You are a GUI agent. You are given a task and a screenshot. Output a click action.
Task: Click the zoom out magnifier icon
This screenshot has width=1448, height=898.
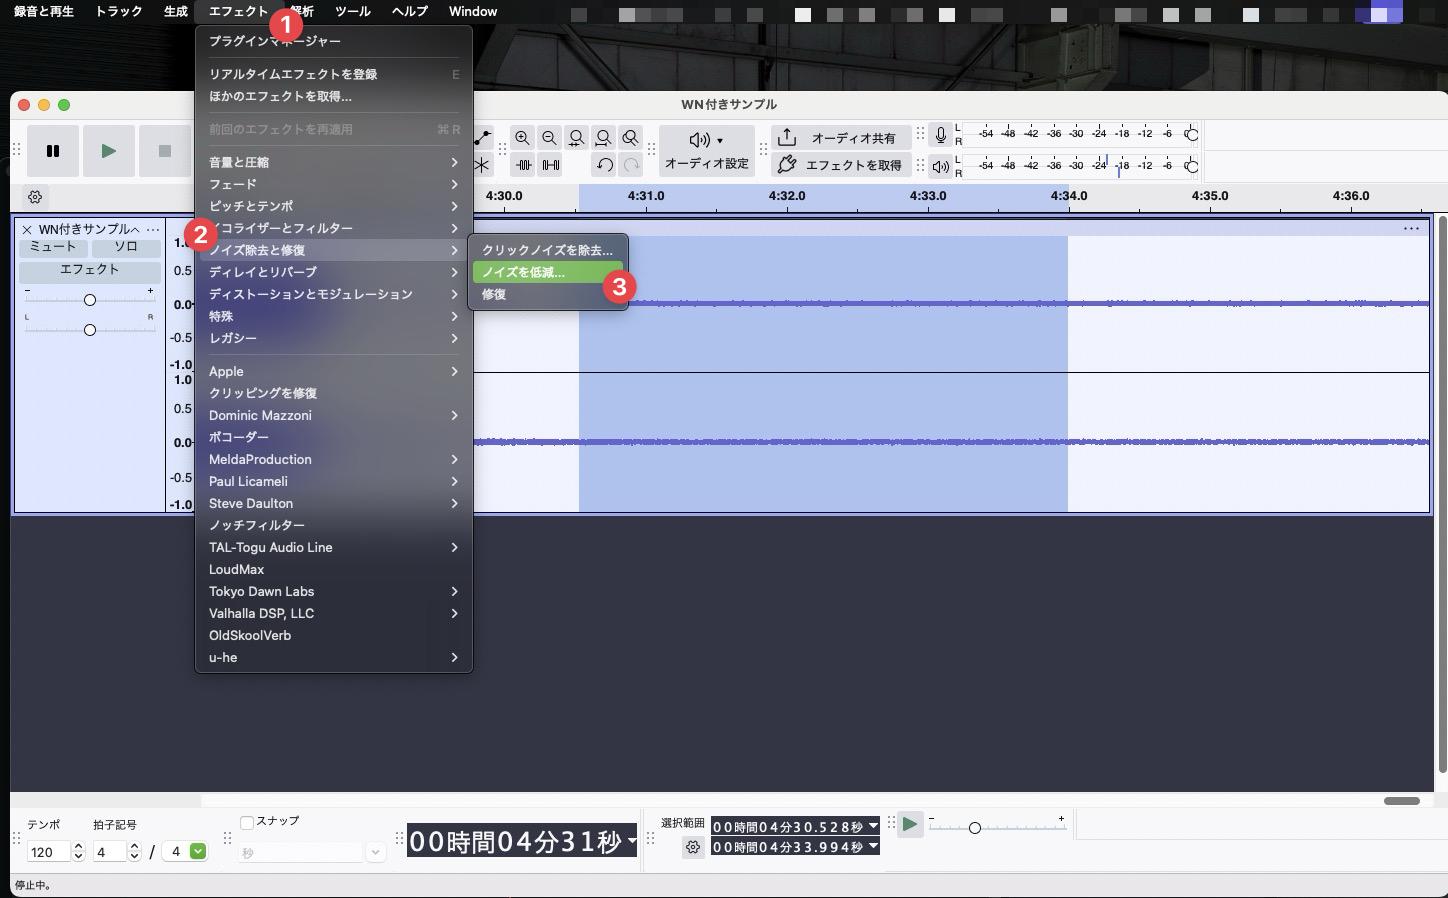coord(549,138)
